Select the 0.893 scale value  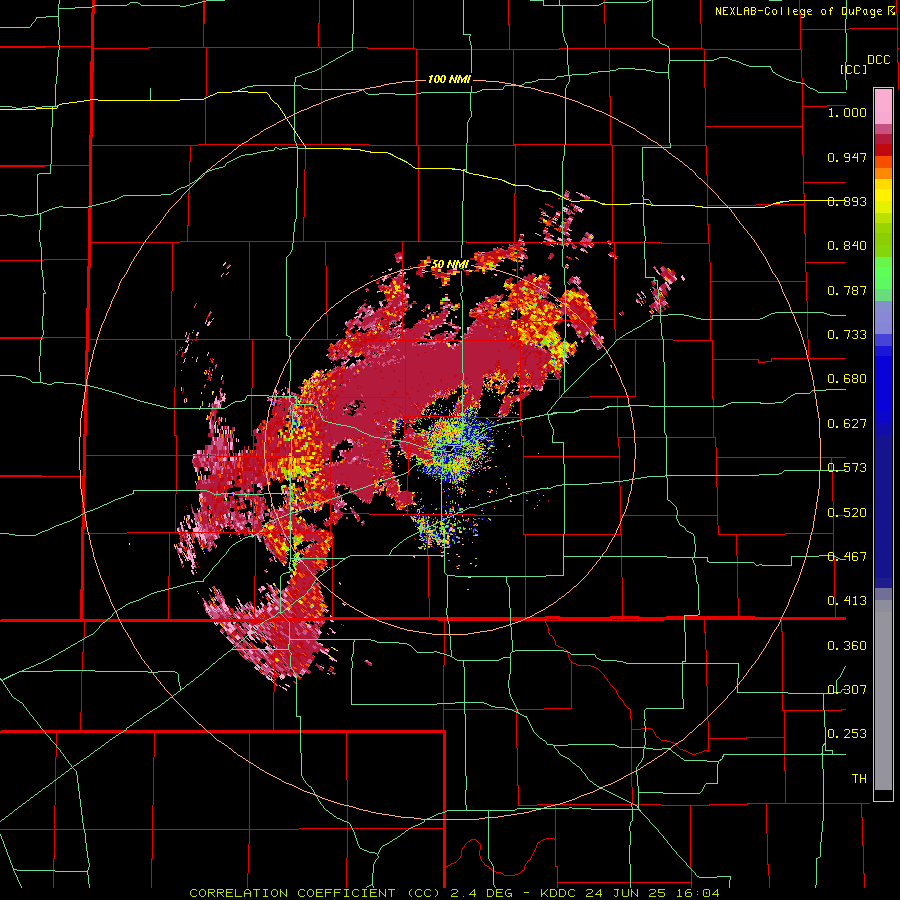[x=847, y=201]
